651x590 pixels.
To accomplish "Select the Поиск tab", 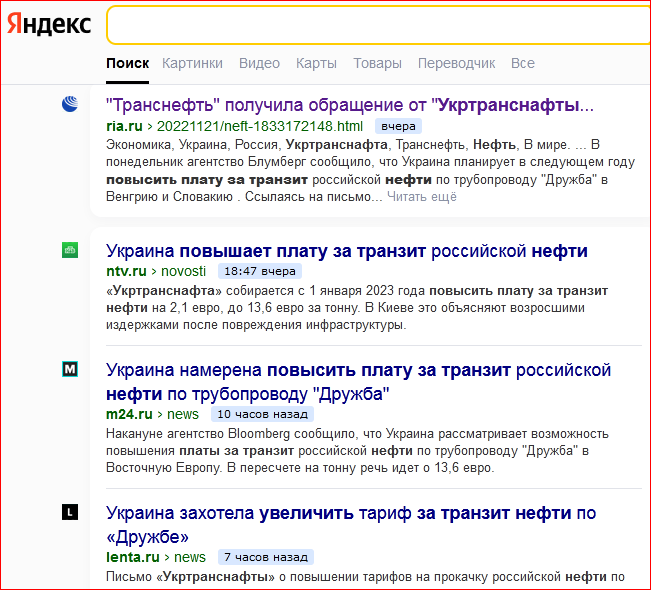I will pyautogui.click(x=127, y=63).
